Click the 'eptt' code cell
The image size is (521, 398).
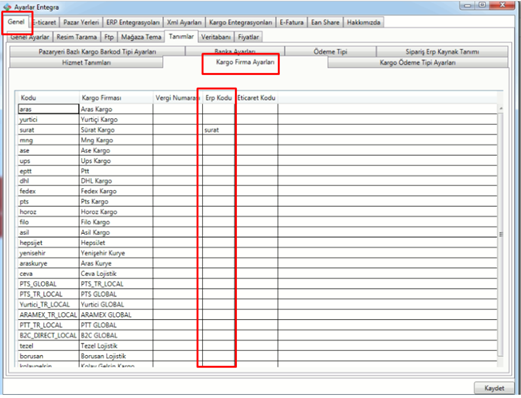click(x=49, y=171)
